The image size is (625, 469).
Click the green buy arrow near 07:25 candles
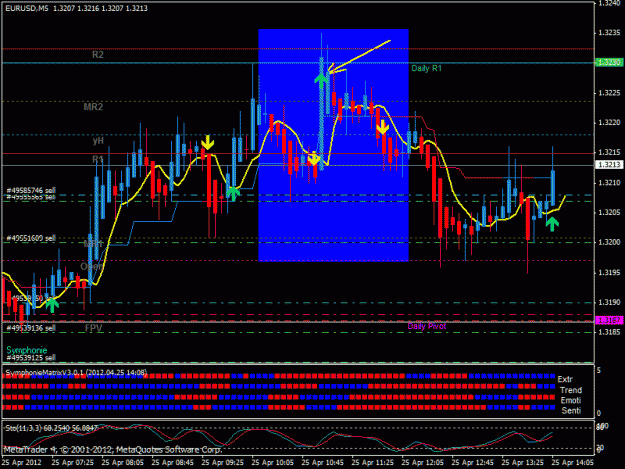point(52,305)
